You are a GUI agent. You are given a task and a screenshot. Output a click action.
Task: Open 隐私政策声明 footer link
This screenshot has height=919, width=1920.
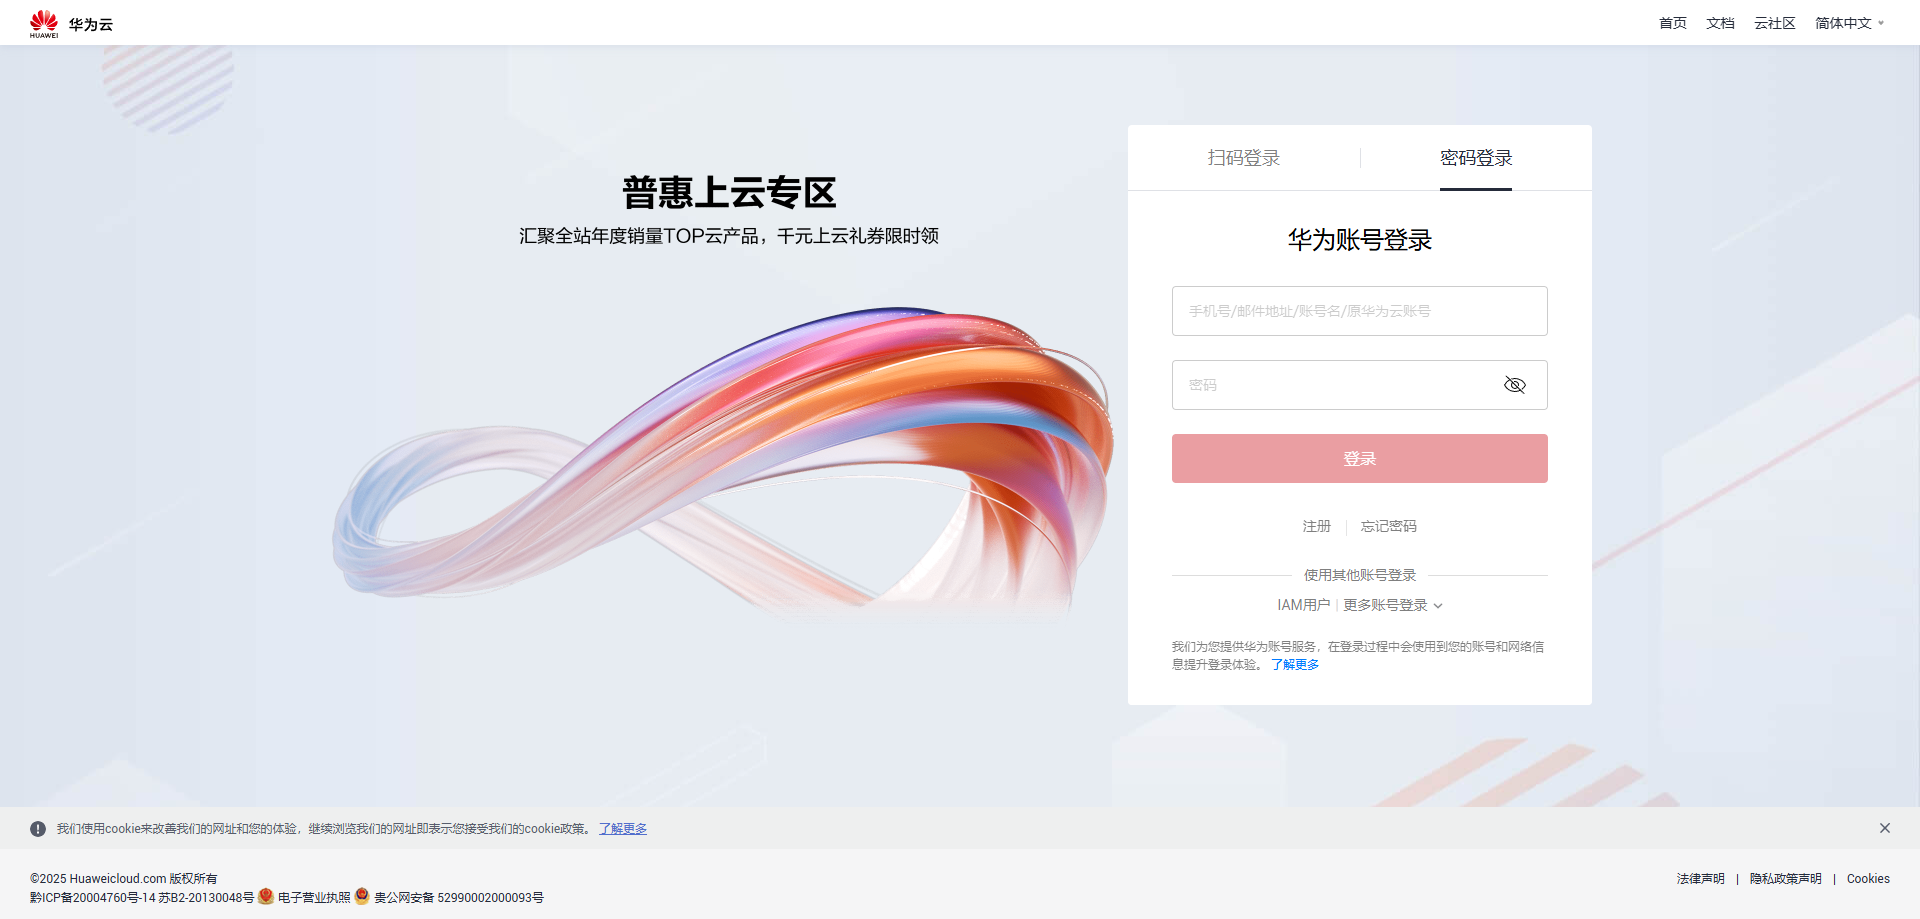tap(1786, 879)
